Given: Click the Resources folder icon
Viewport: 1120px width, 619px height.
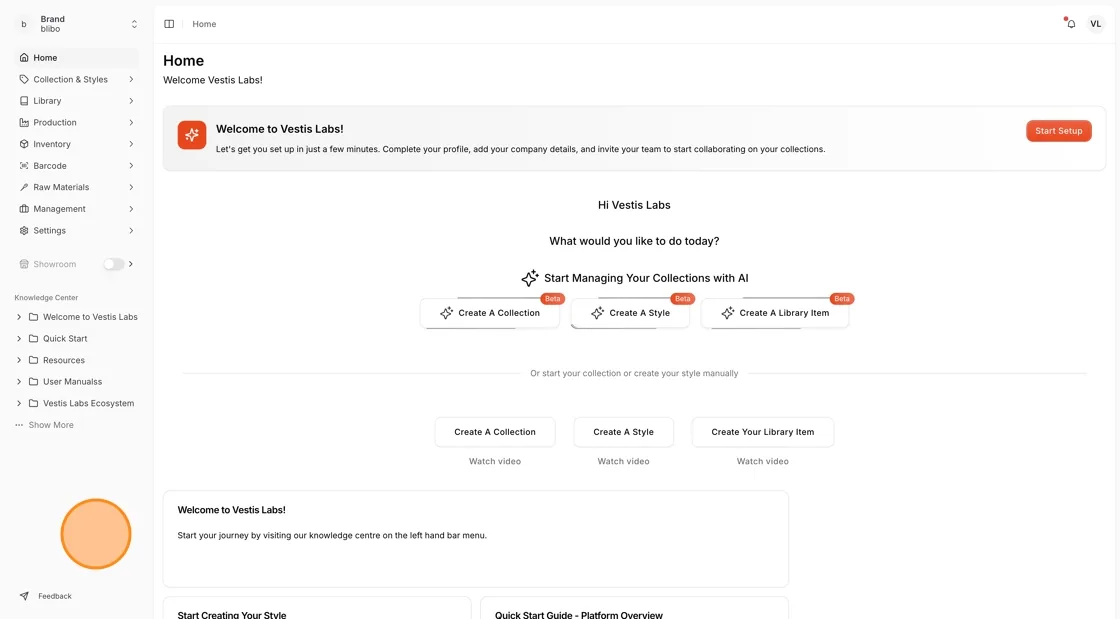Looking at the screenshot, I should [x=34, y=360].
